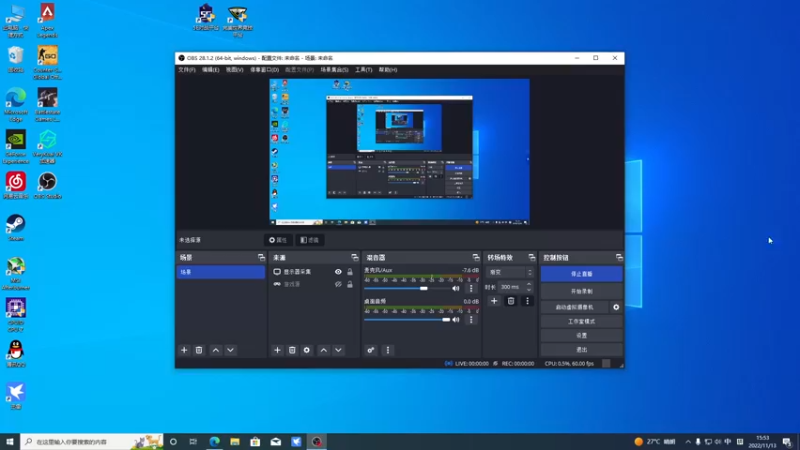The image size is (800, 450).
Task: Open desktop audio channel three-dot options
Action: click(471, 320)
